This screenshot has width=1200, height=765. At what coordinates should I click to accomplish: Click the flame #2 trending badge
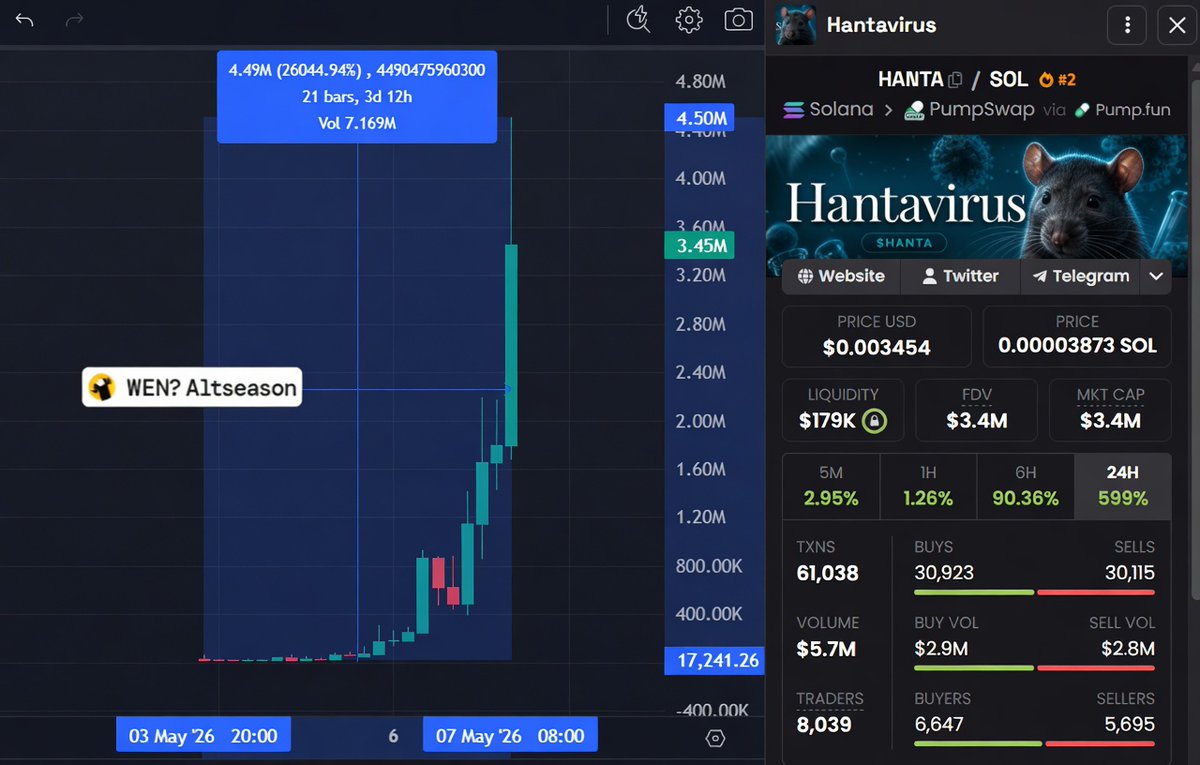click(1058, 79)
